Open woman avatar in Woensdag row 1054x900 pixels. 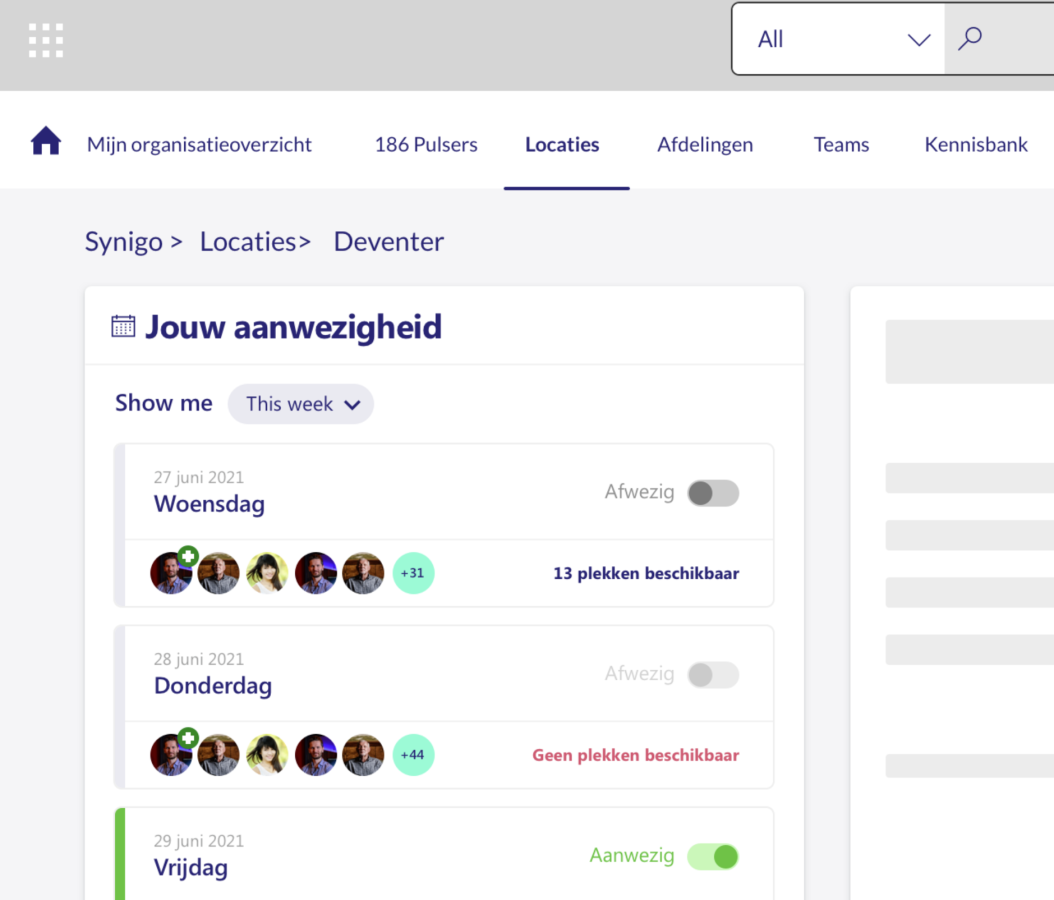pos(267,573)
